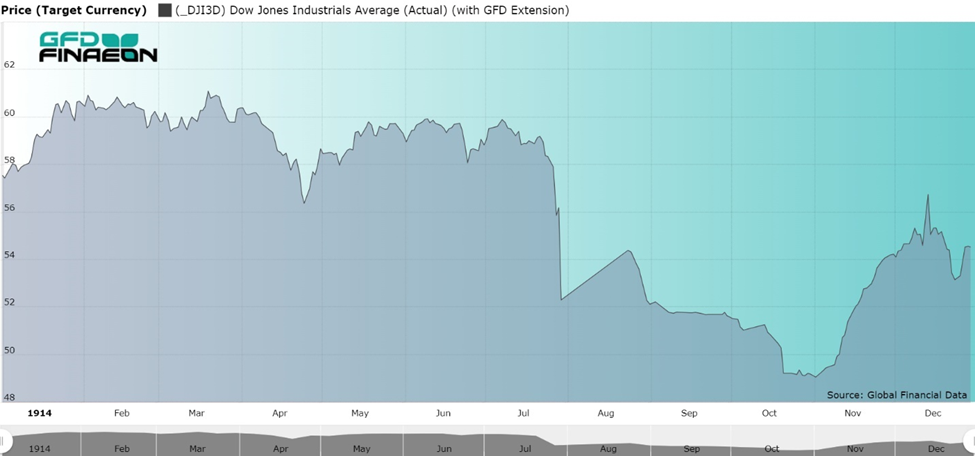
Task: Select the left range navigator handle
Action: pos(2,440)
